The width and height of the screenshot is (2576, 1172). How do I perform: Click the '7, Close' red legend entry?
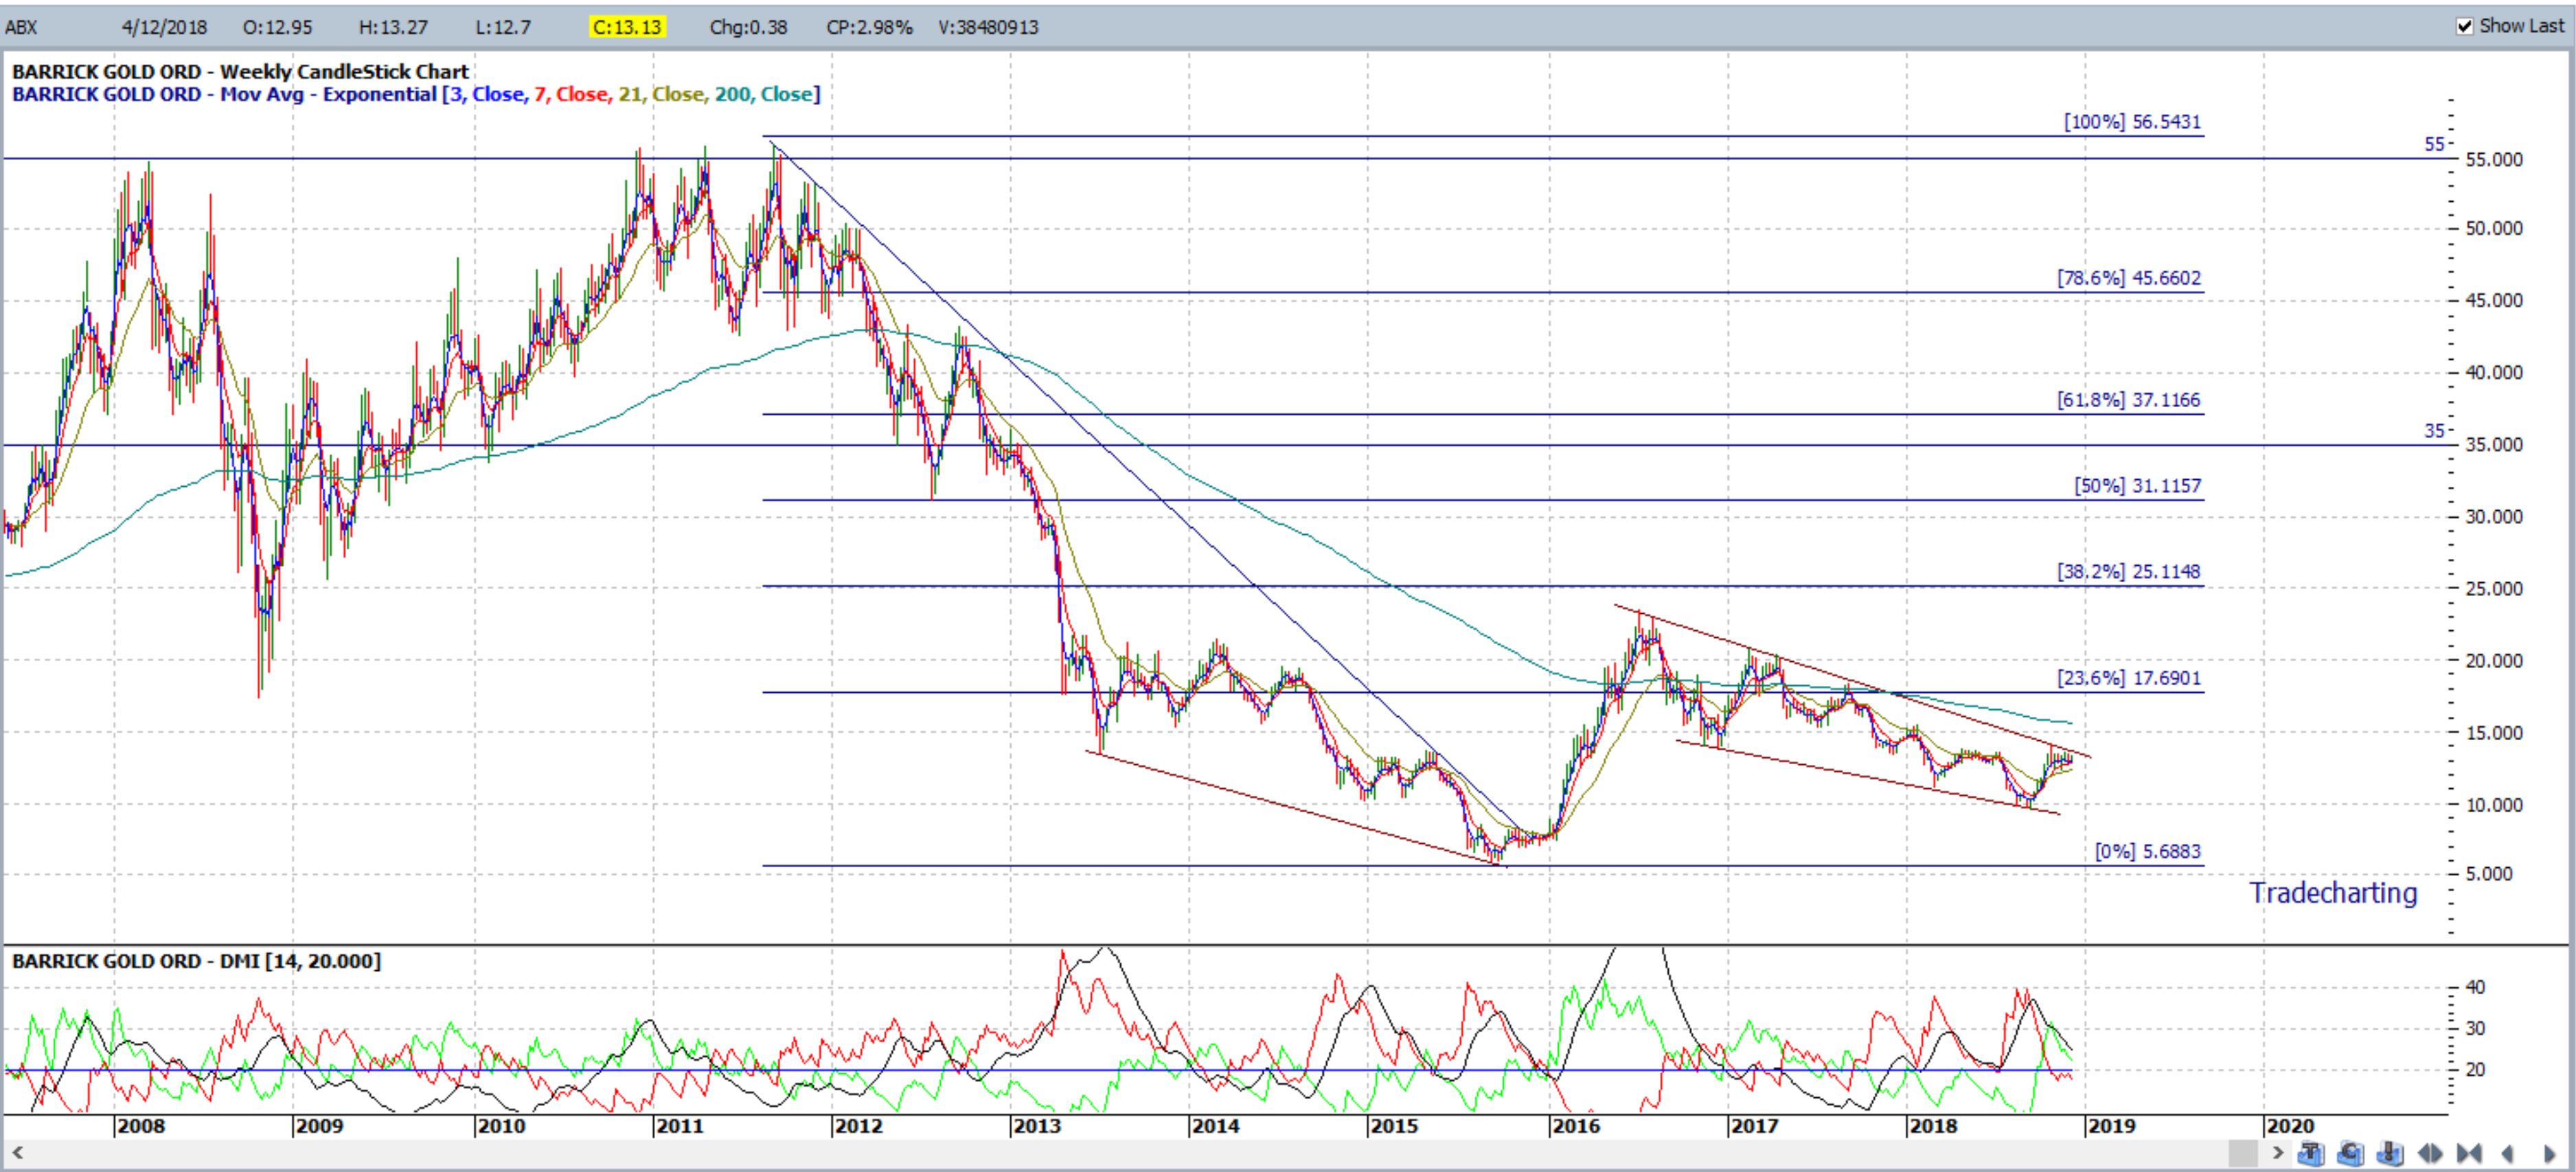pos(571,94)
